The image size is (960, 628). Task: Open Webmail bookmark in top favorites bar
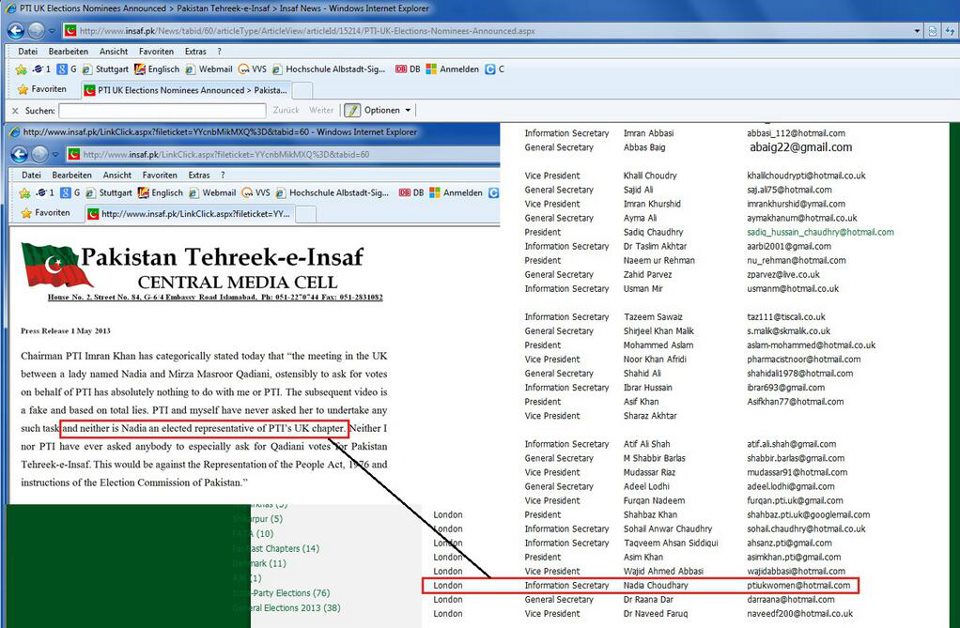[x=209, y=69]
